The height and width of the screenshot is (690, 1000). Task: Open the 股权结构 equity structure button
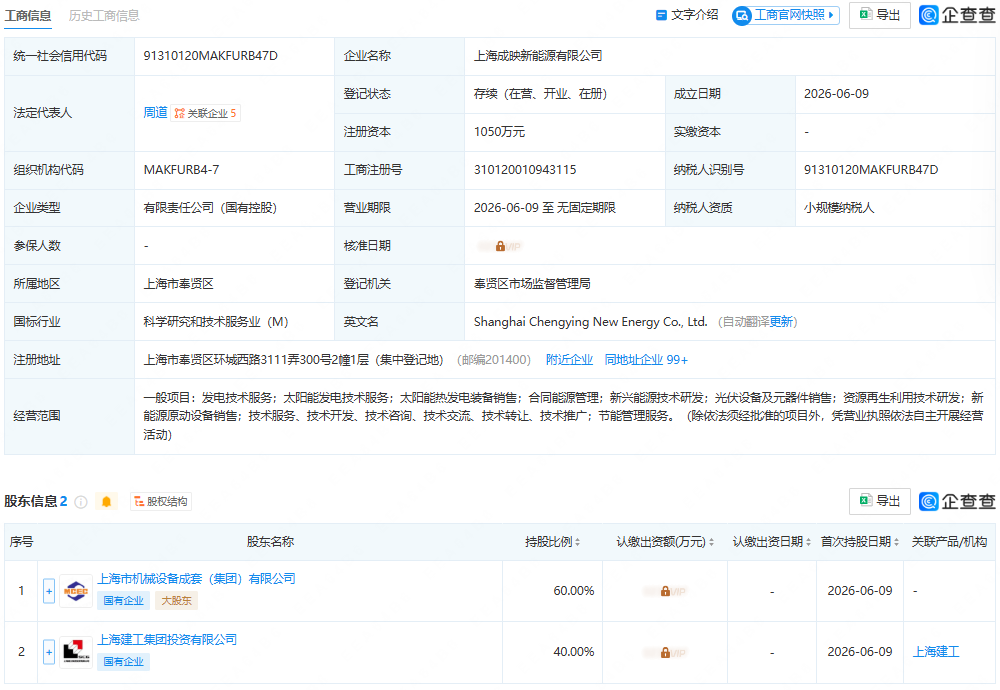click(x=161, y=502)
